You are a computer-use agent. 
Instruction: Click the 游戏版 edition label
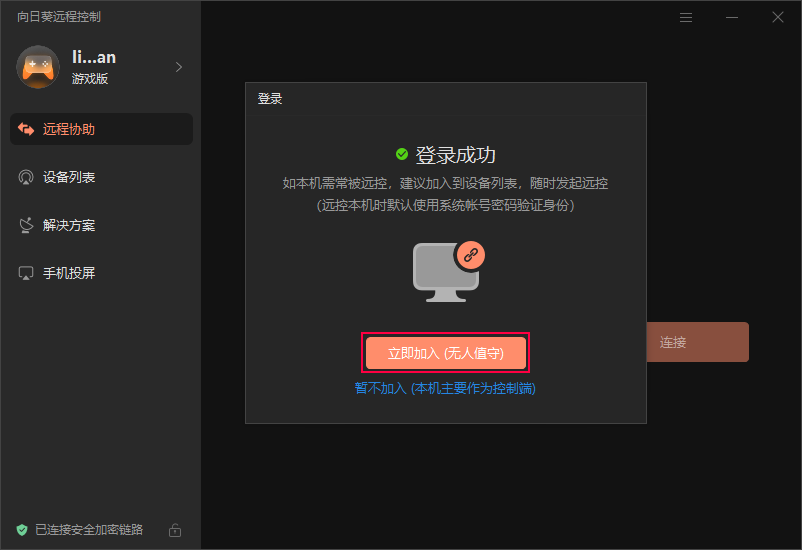(x=90, y=79)
